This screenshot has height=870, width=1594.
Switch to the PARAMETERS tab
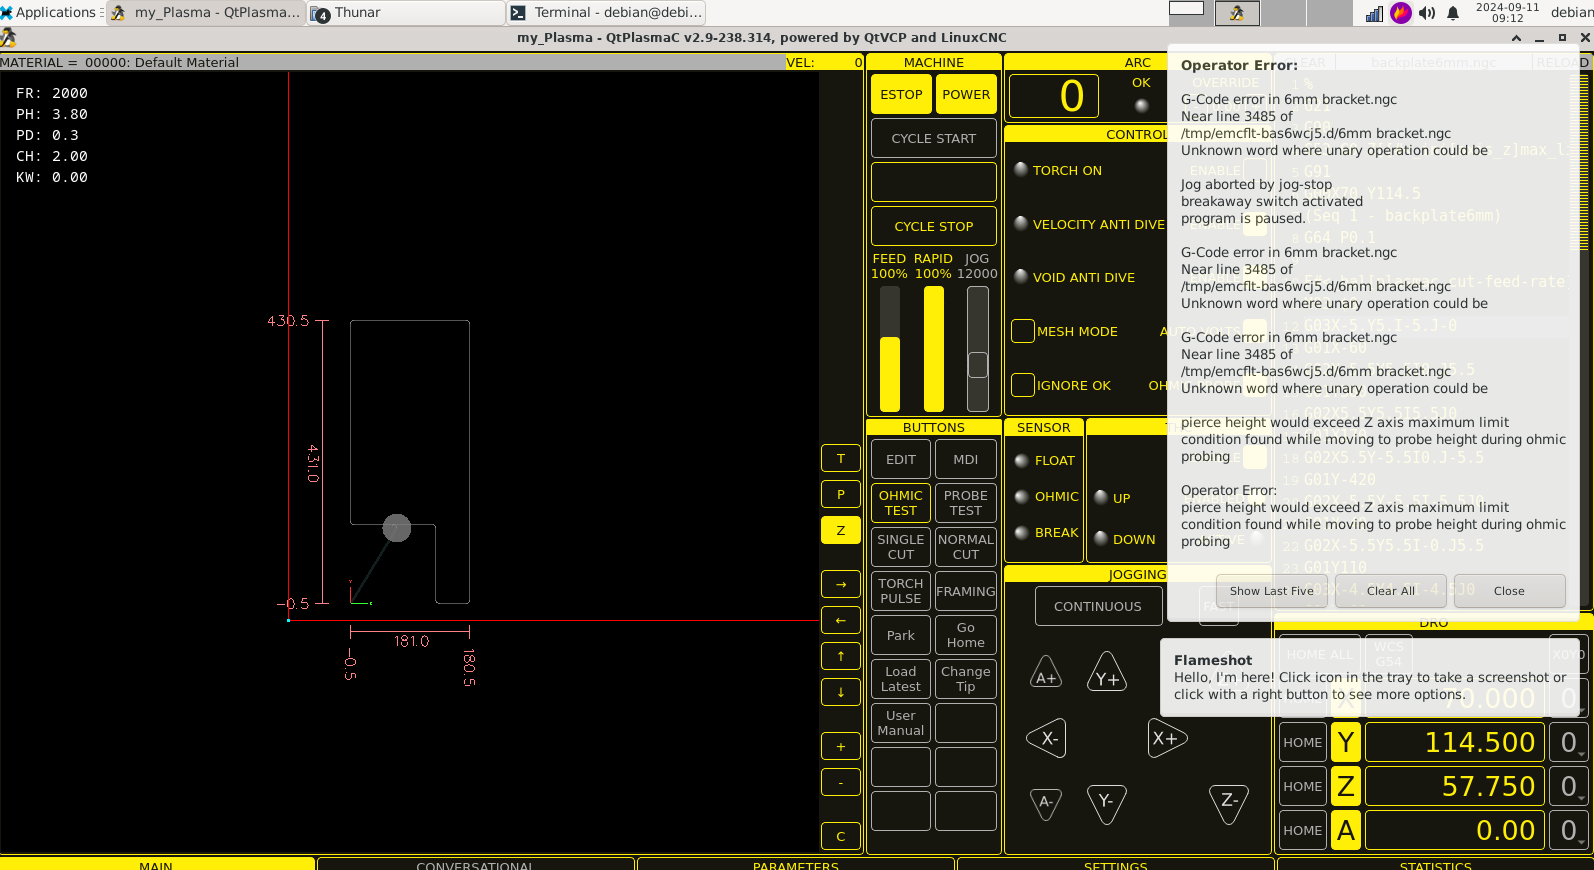796,864
